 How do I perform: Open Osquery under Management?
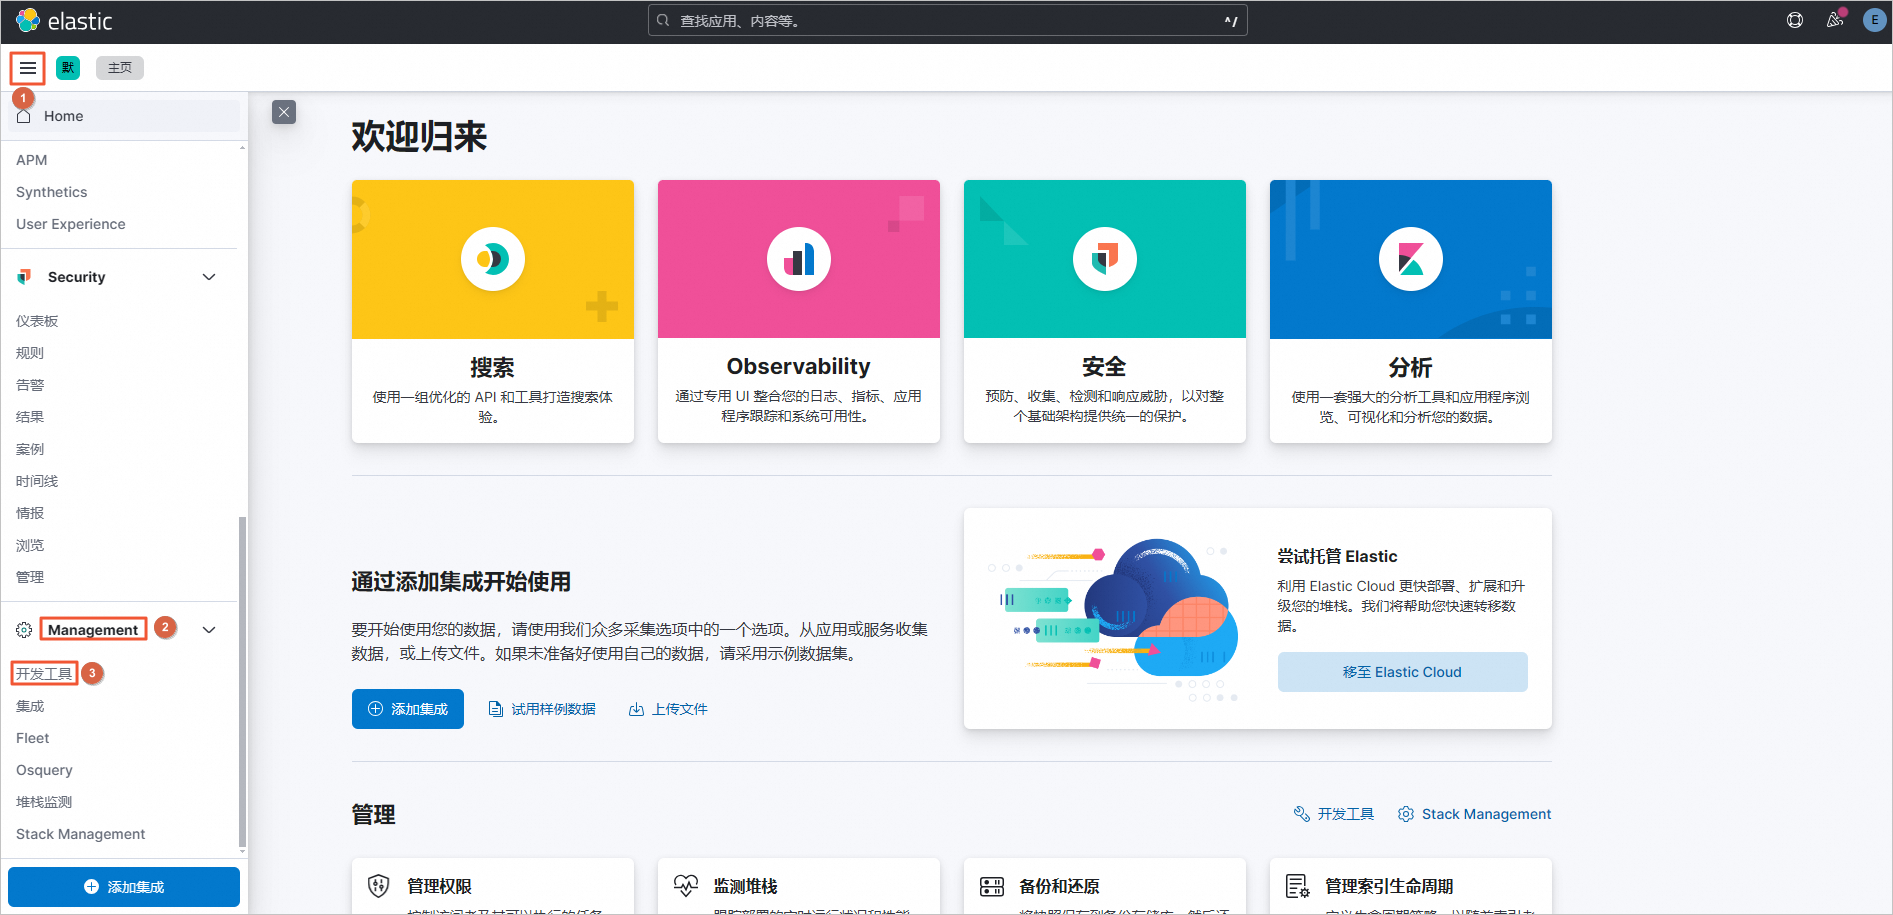[44, 770]
